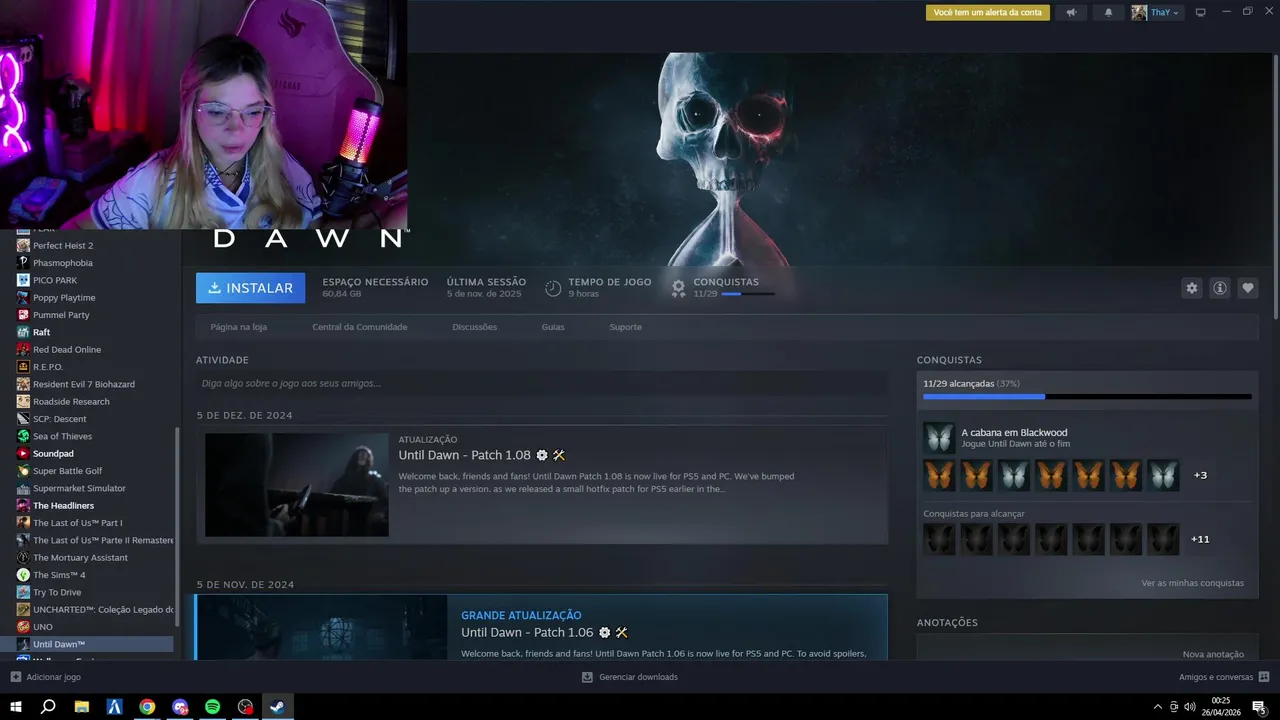Open Steam announcements megaphone icon

pos(1071,13)
